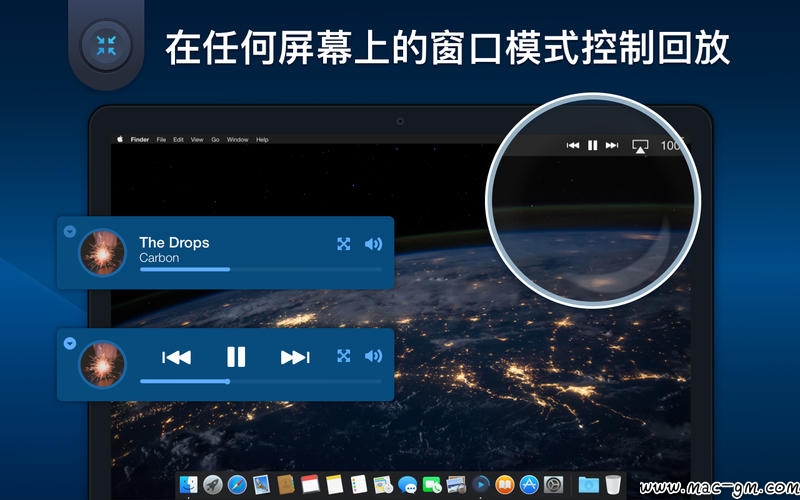Click the collapse-to-window mode round icon
800x500 pixels.
tap(106, 45)
